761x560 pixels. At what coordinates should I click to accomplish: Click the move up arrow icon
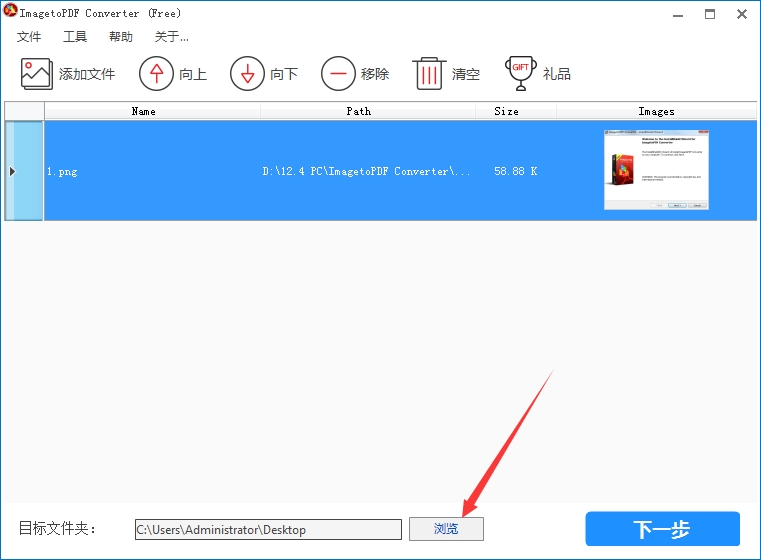pos(156,74)
